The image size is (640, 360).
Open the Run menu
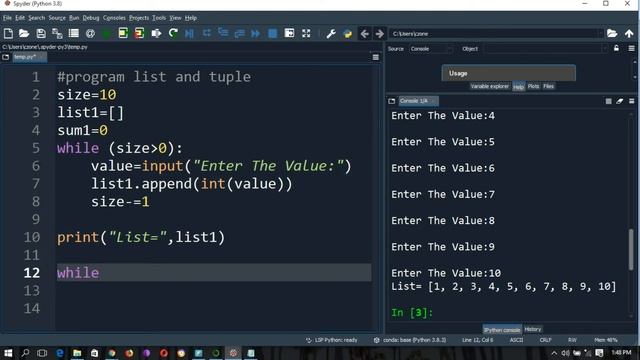[x=74, y=18]
